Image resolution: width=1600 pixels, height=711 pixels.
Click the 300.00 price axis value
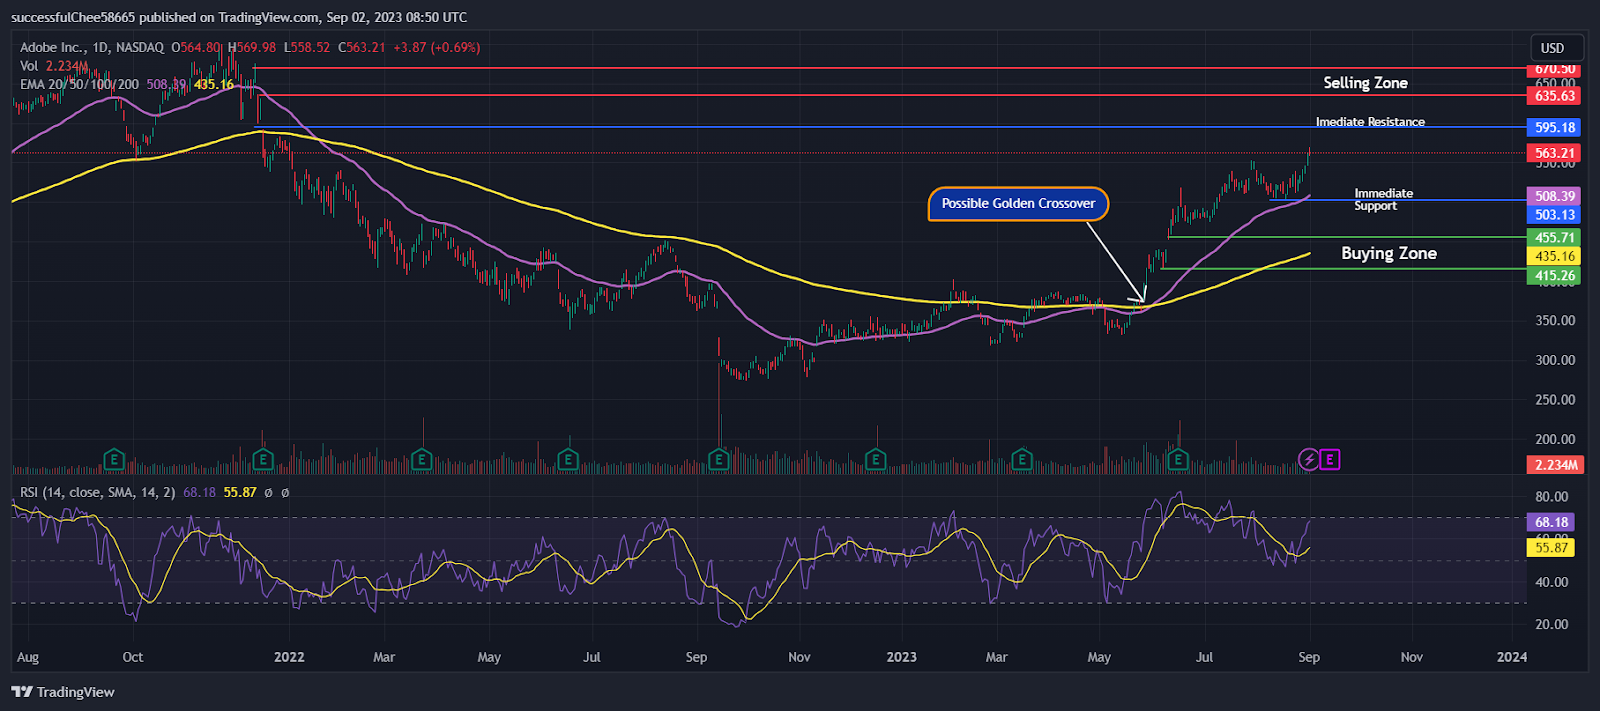1555,360
